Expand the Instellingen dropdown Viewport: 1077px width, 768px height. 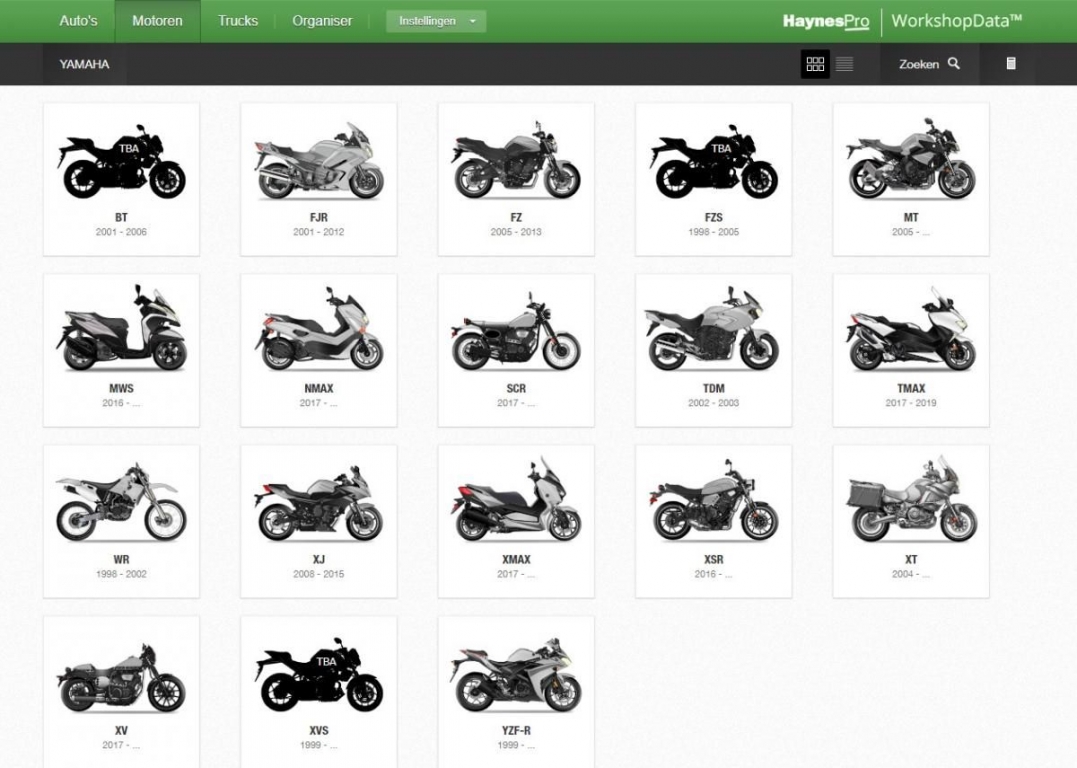click(436, 21)
